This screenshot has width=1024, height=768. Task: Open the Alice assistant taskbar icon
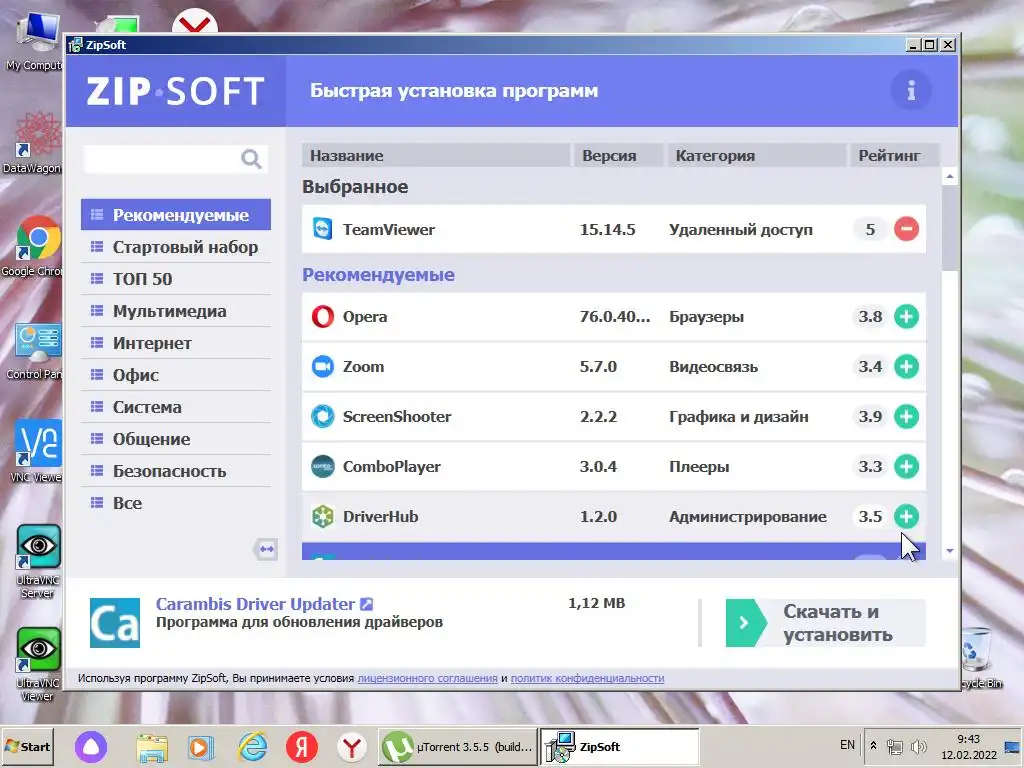(x=91, y=746)
